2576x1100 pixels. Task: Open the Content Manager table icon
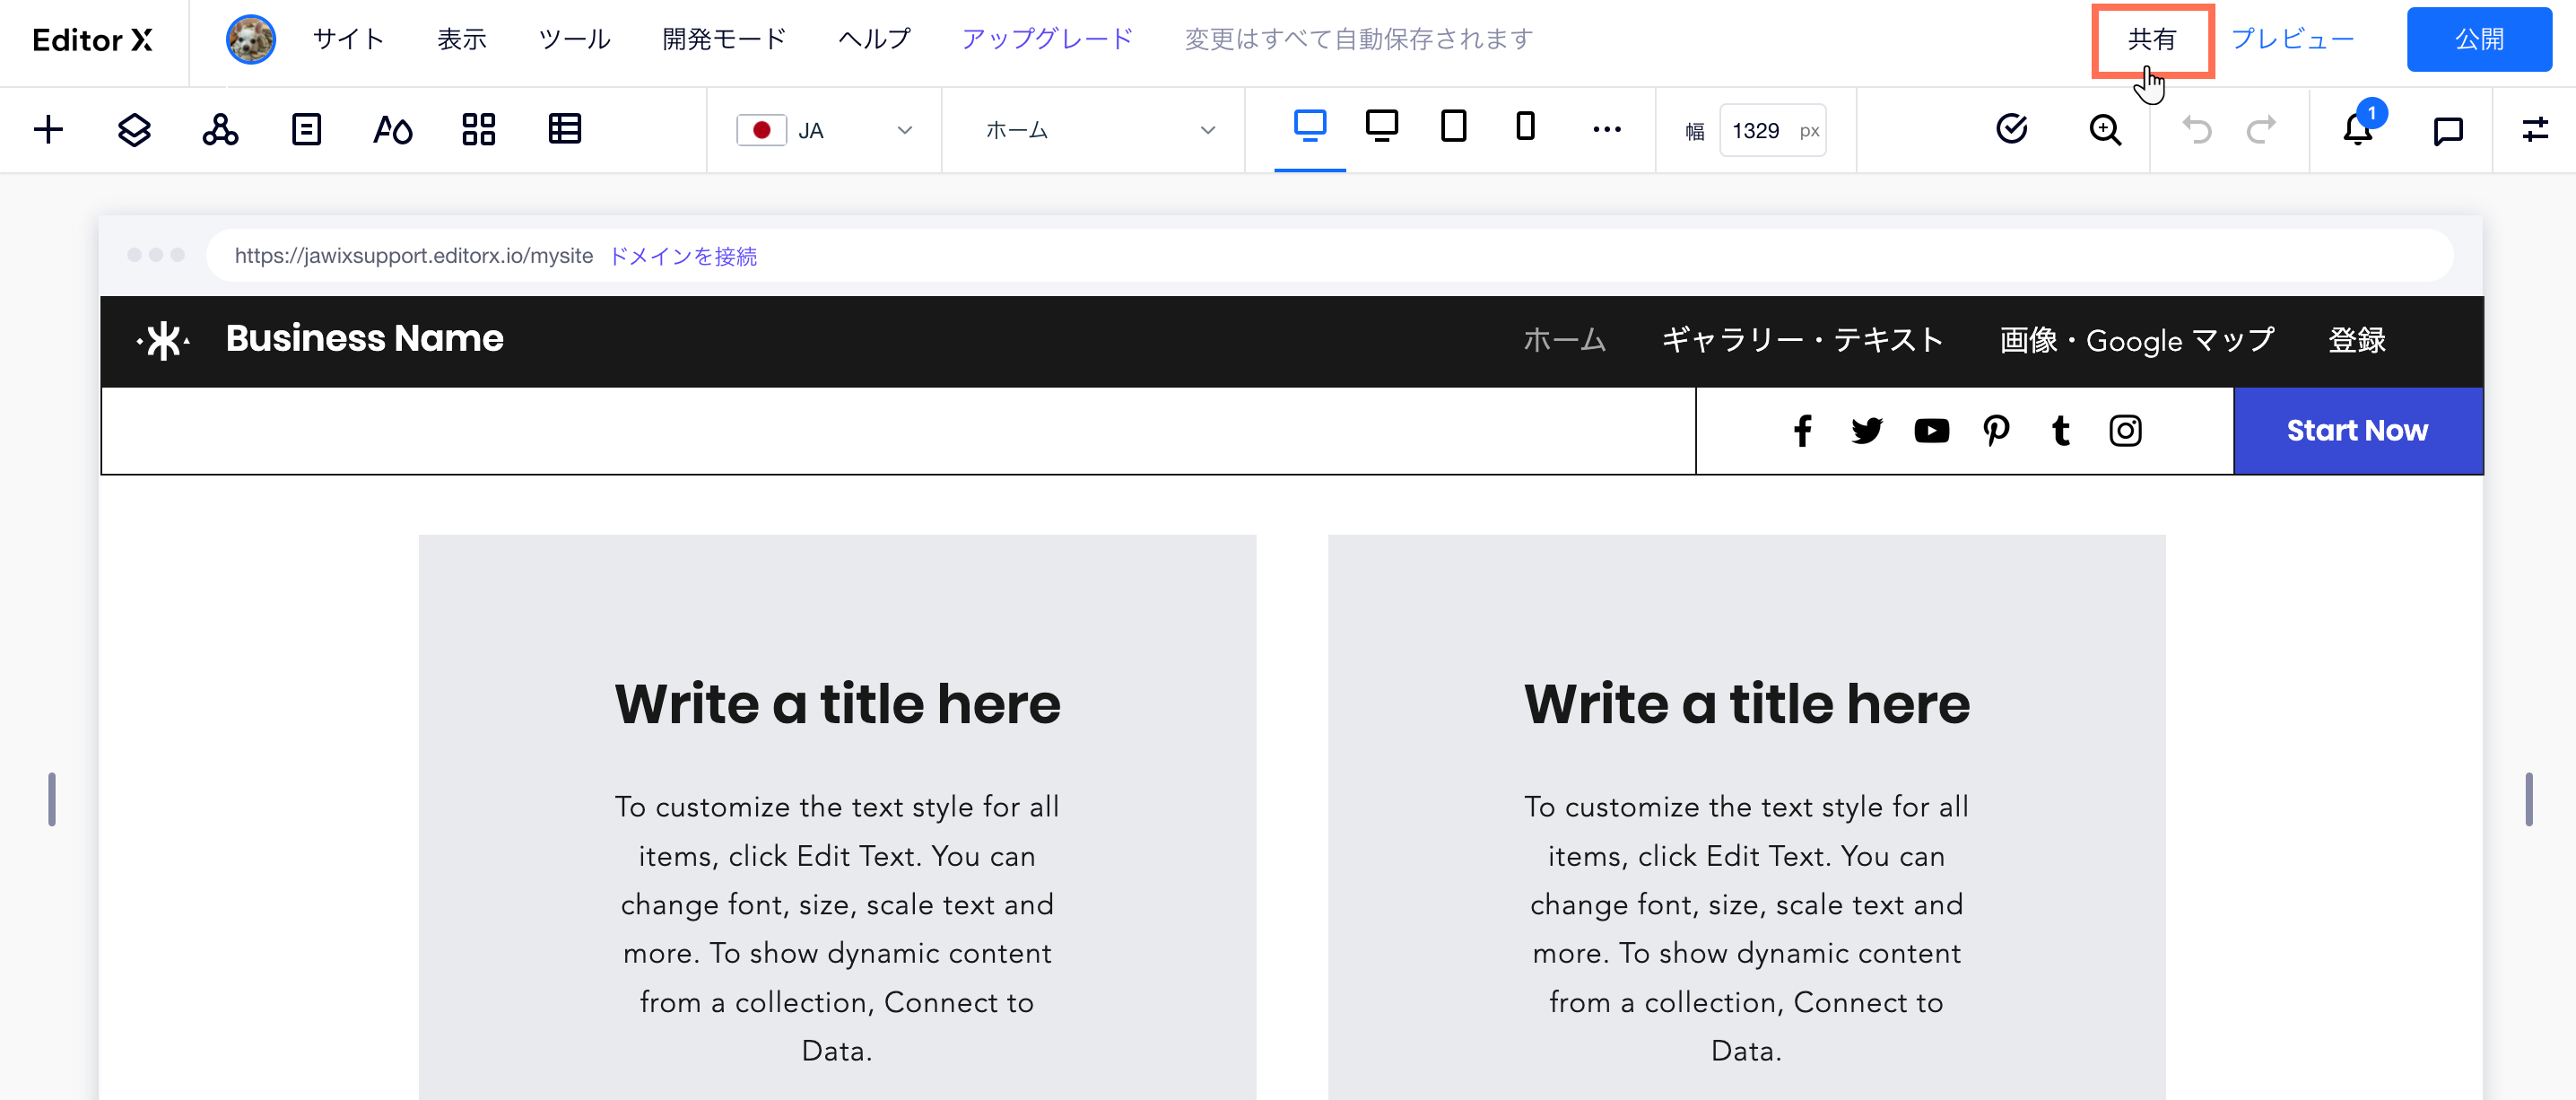pyautogui.click(x=565, y=130)
